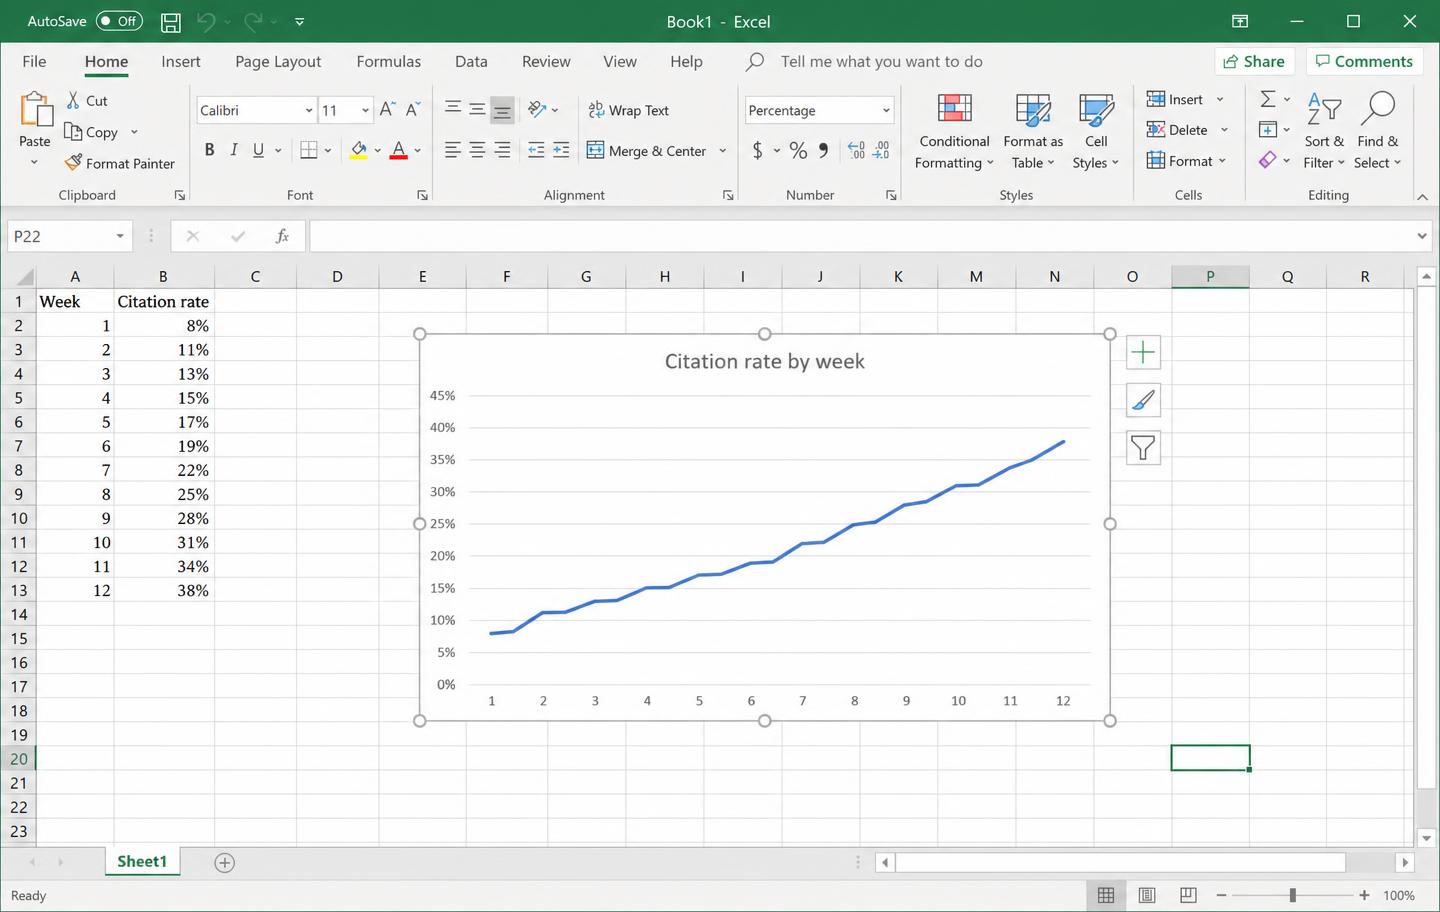Open Comments pane
This screenshot has width=1440, height=912.
[x=1364, y=61]
